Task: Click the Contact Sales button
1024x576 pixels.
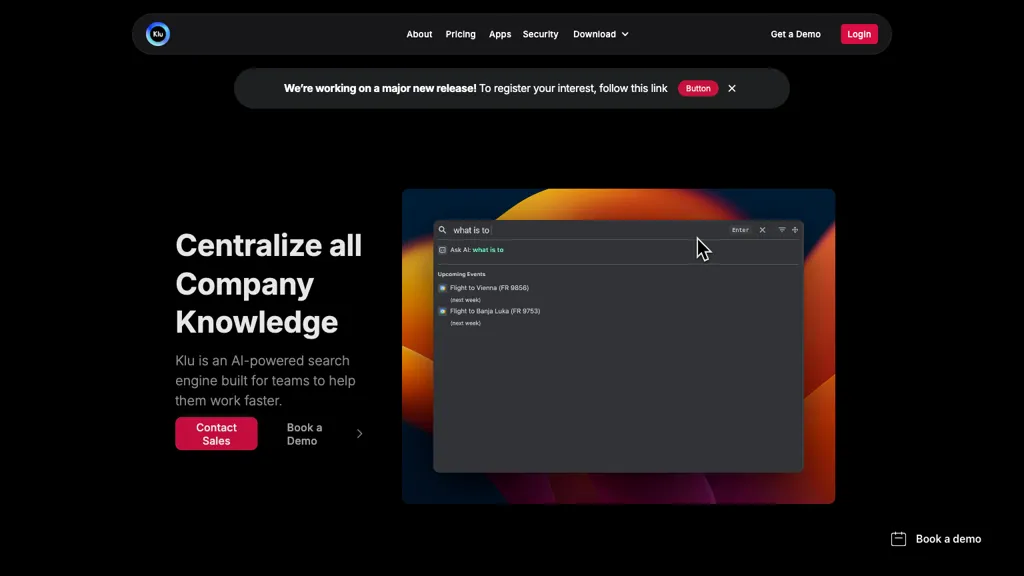Action: 216,433
